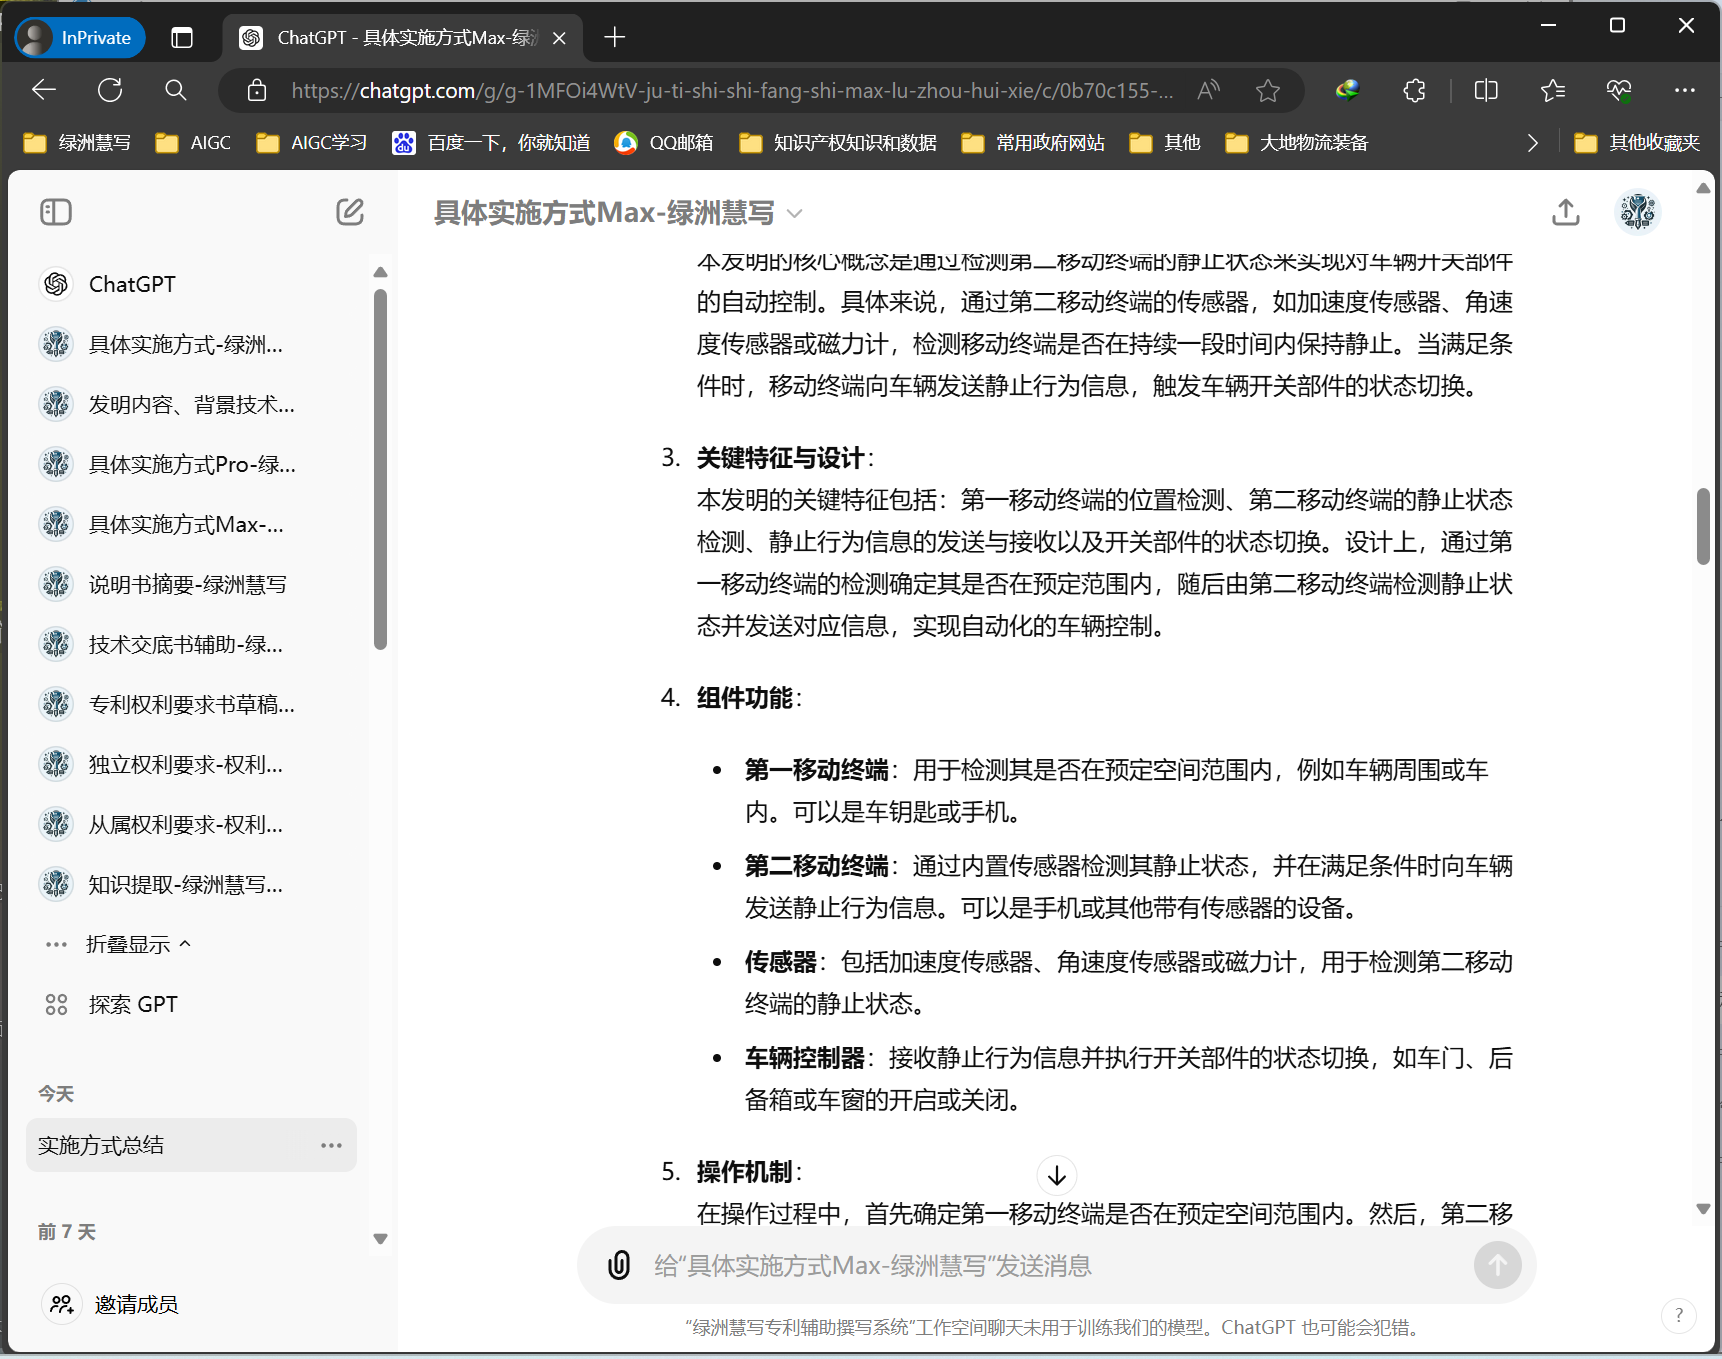Open the help question mark icon
The image size is (1722, 1359).
[1678, 1316]
